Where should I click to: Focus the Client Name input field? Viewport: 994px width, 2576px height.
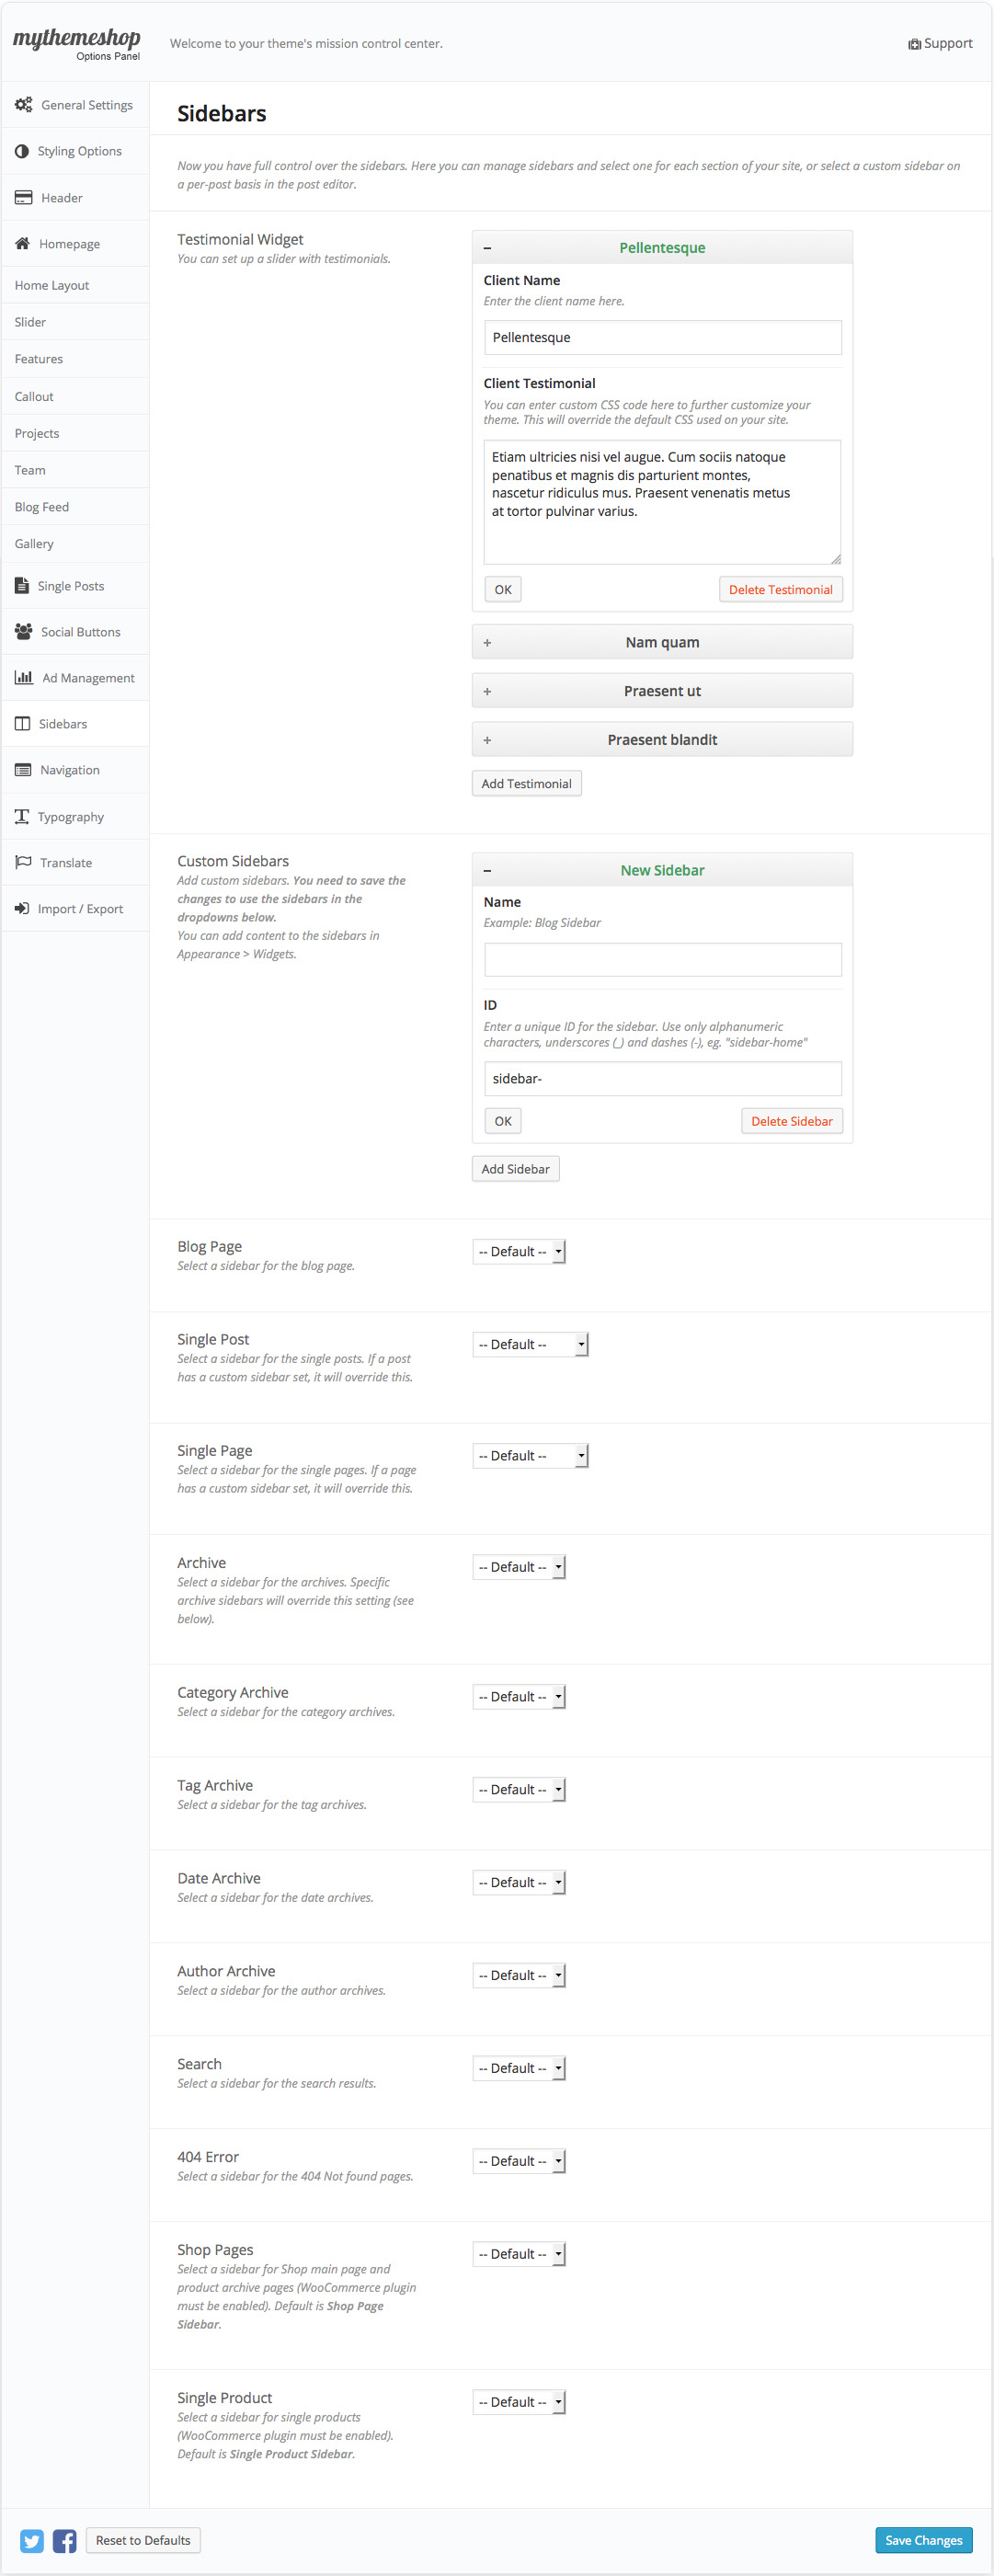coord(662,338)
